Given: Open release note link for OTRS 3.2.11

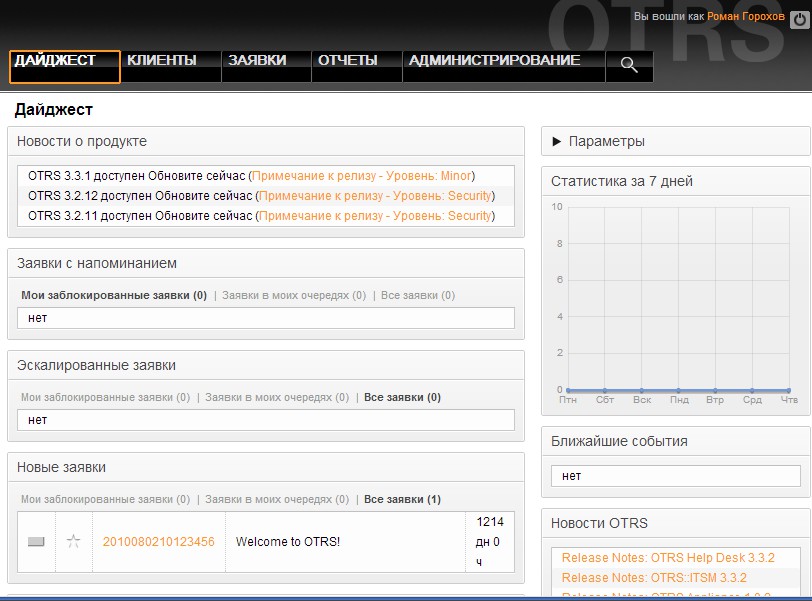Looking at the screenshot, I should (x=375, y=215).
